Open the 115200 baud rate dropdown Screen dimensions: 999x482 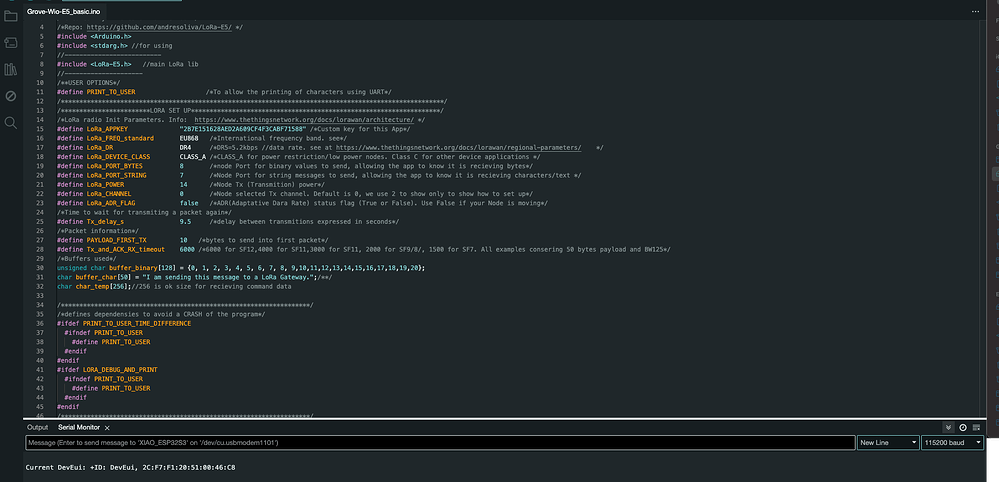952,443
